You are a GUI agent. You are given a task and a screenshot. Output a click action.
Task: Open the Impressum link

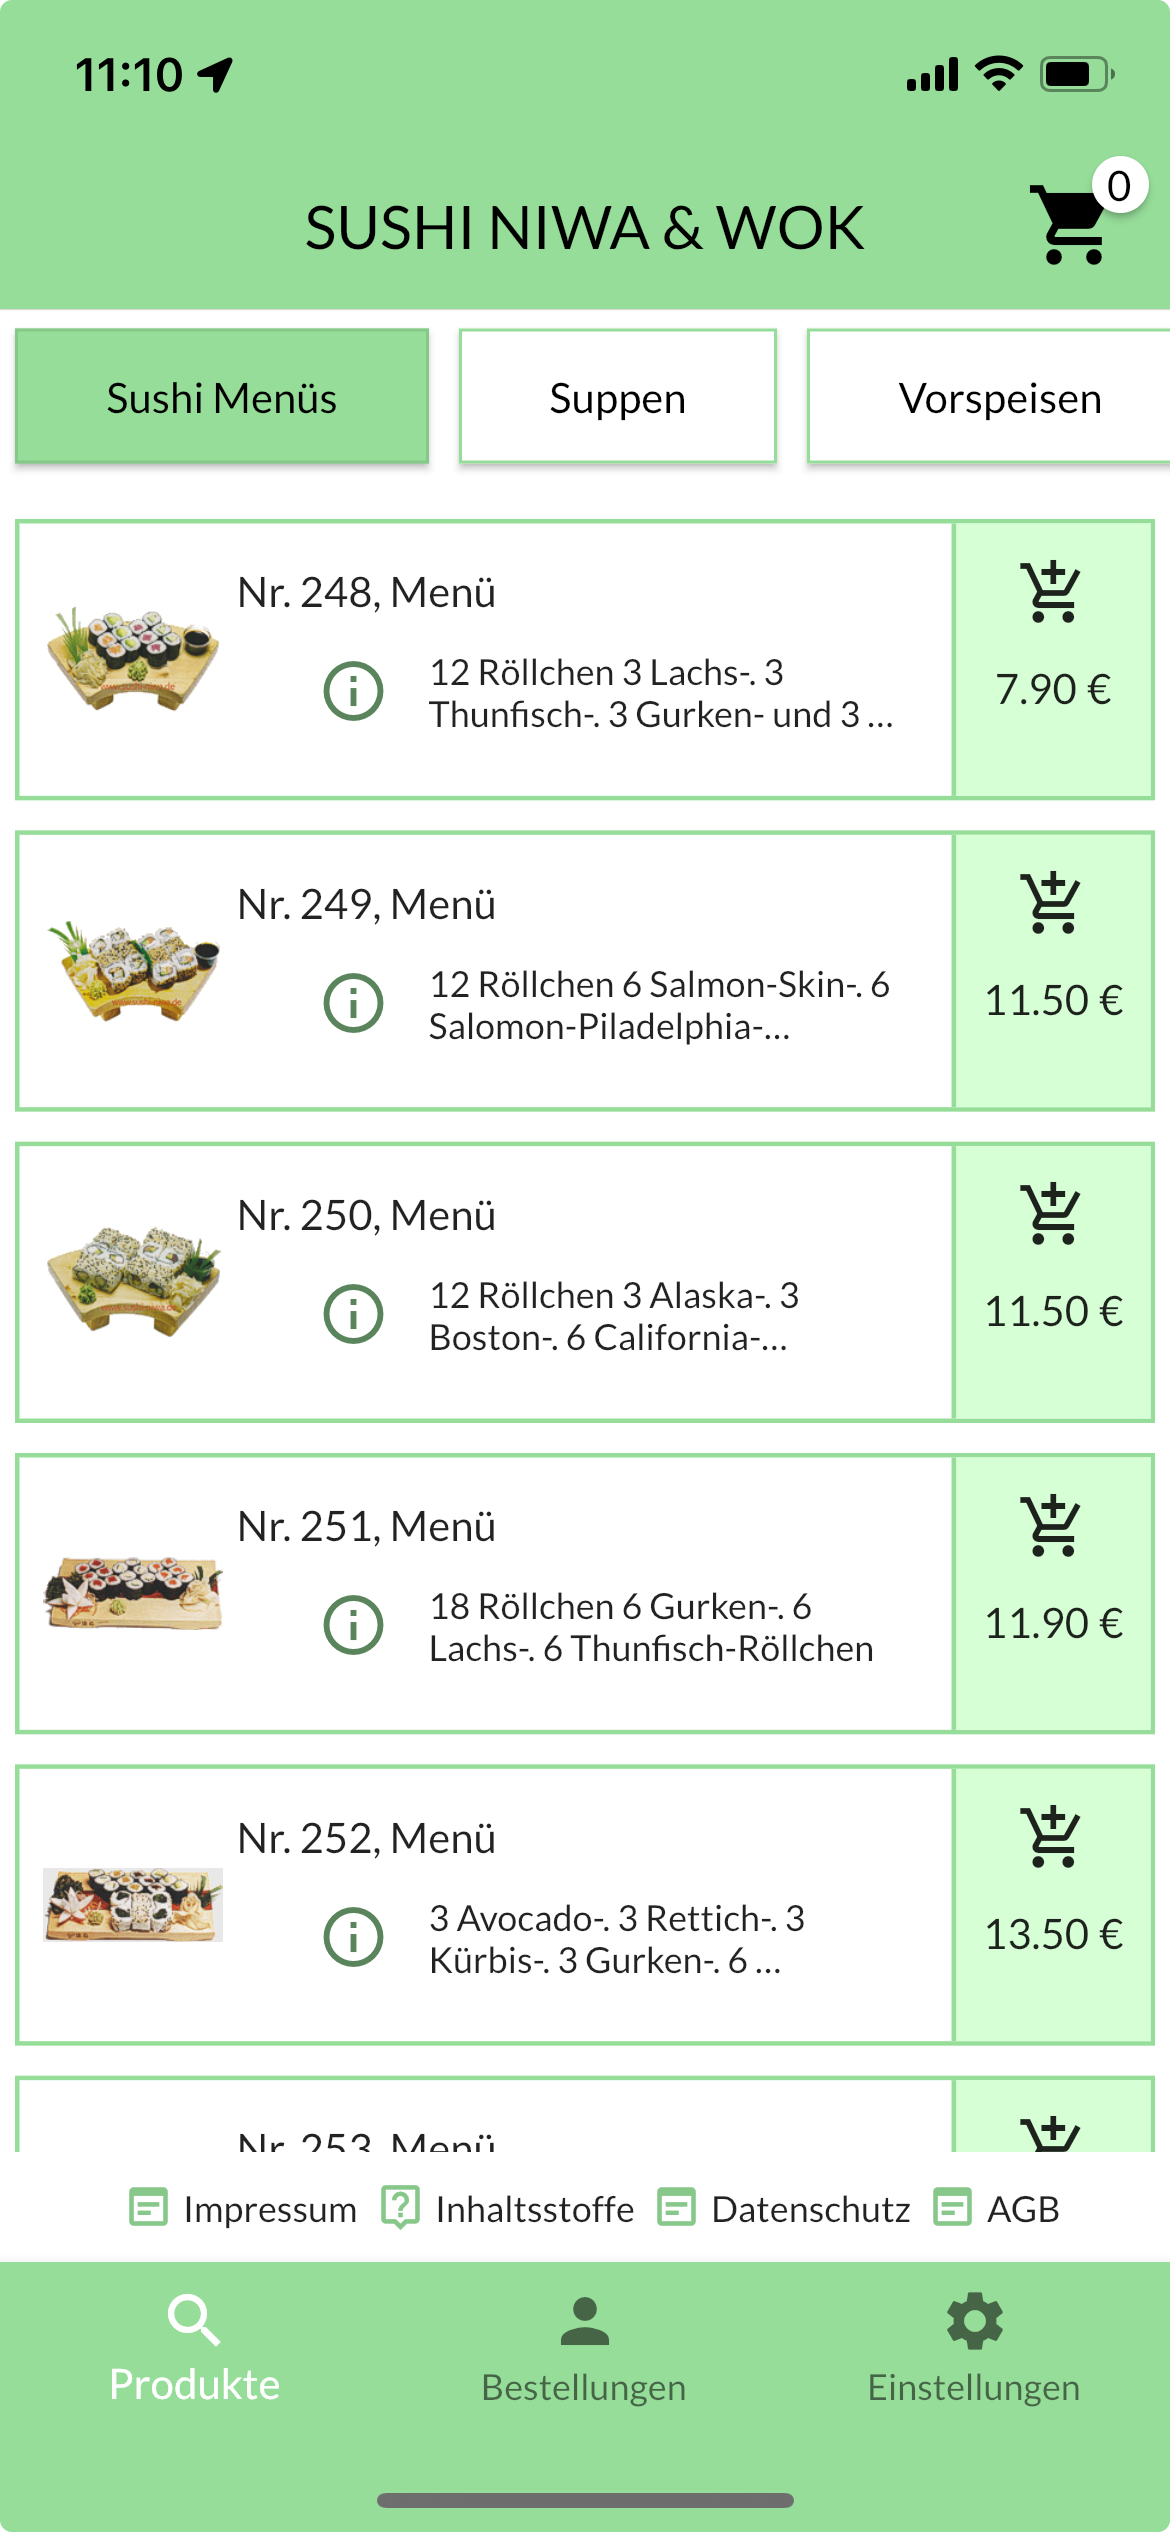244,2208
